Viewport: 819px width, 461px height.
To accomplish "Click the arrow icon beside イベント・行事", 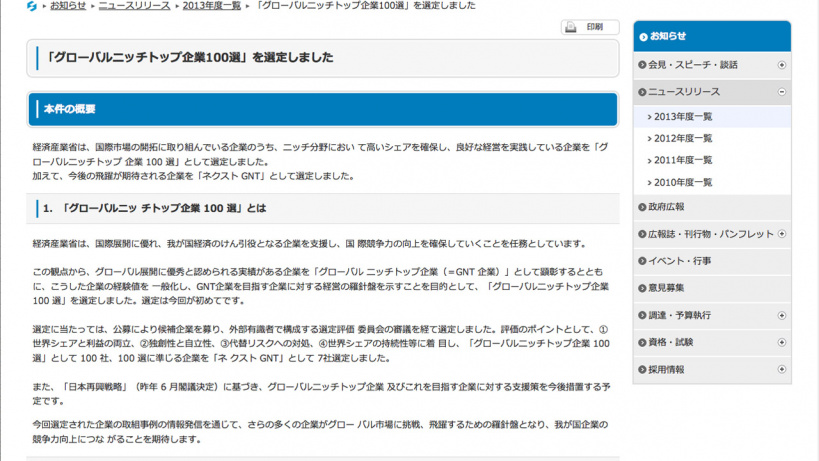I will pos(641,261).
